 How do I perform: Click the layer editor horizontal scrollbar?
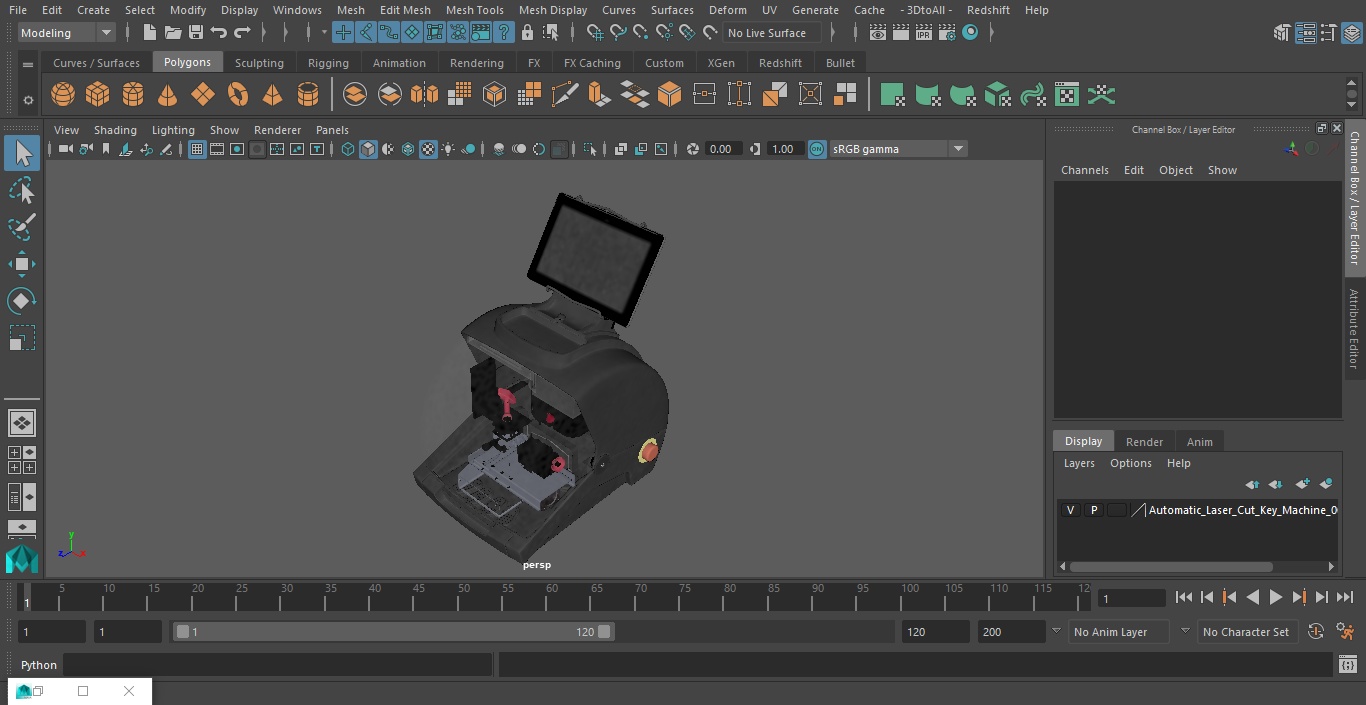[1170, 566]
